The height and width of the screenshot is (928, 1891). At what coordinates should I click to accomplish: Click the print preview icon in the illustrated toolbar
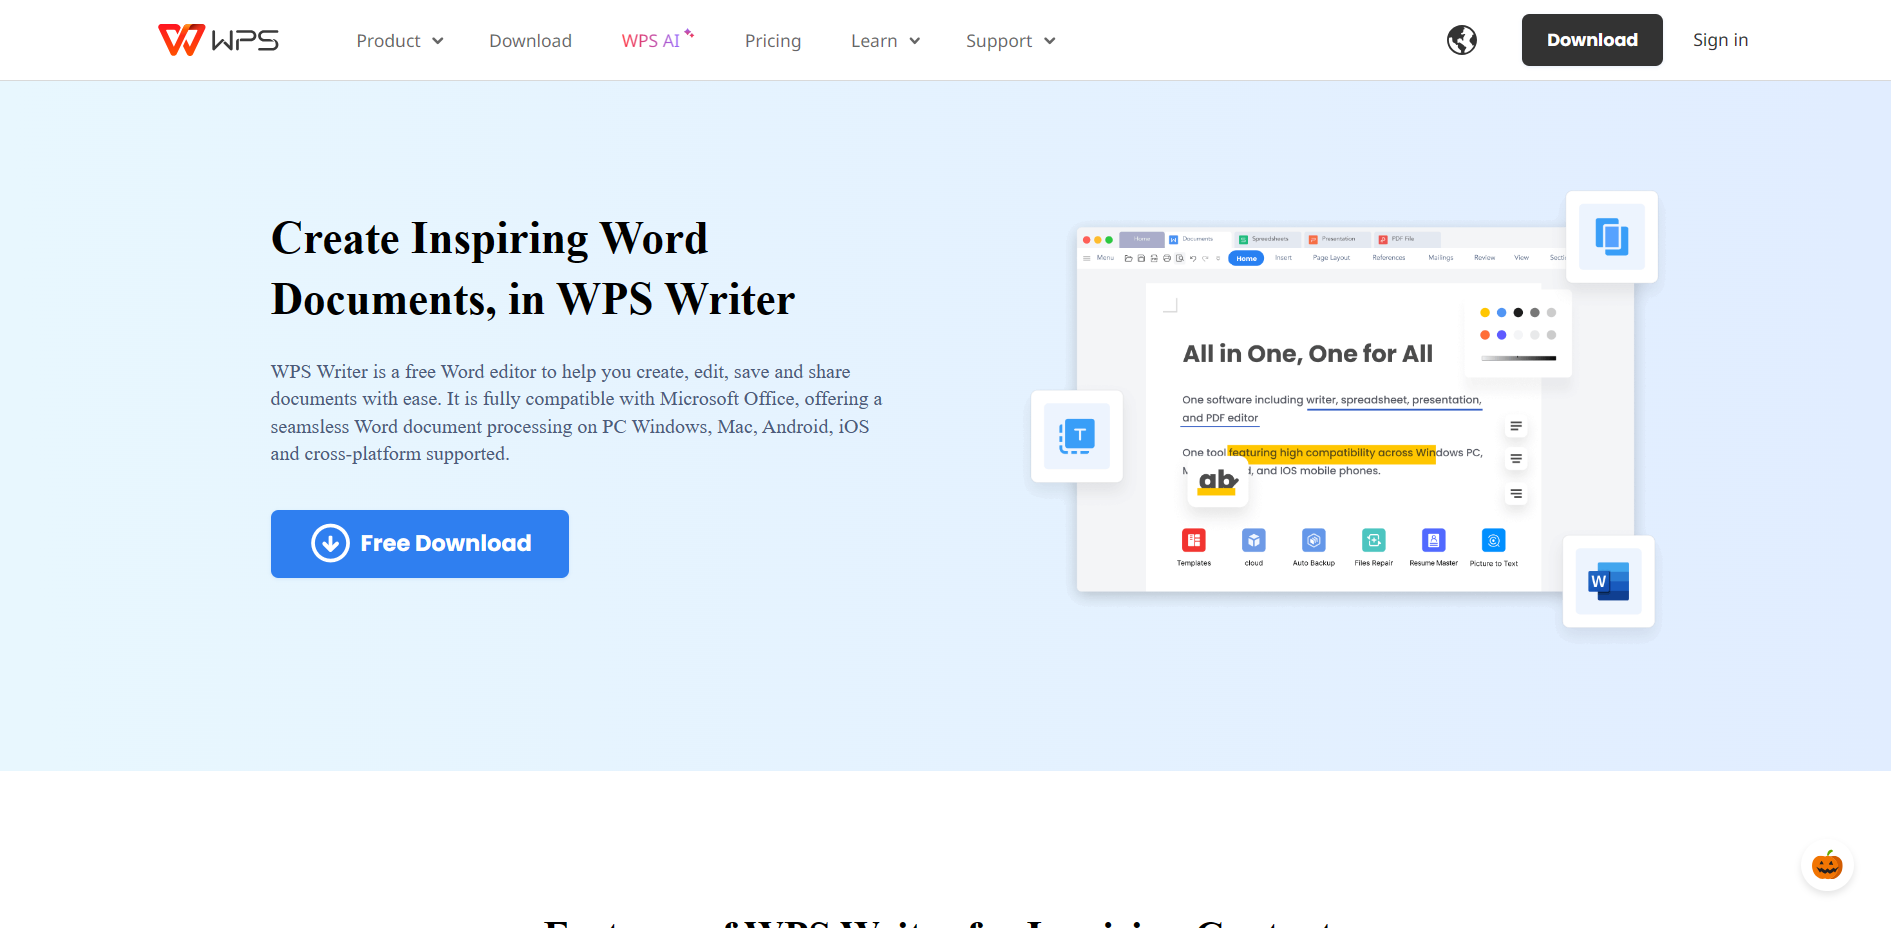click(1180, 258)
